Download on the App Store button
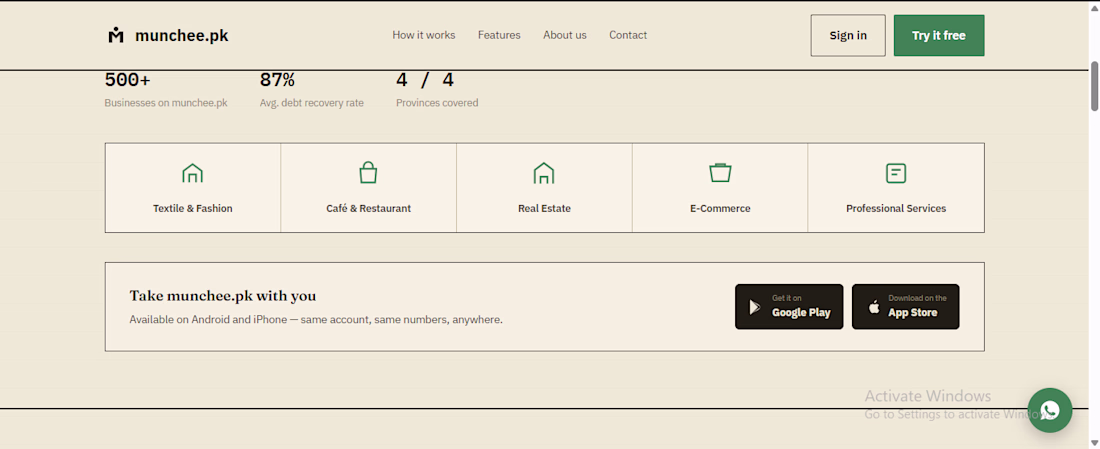This screenshot has width=1100, height=449. point(906,307)
